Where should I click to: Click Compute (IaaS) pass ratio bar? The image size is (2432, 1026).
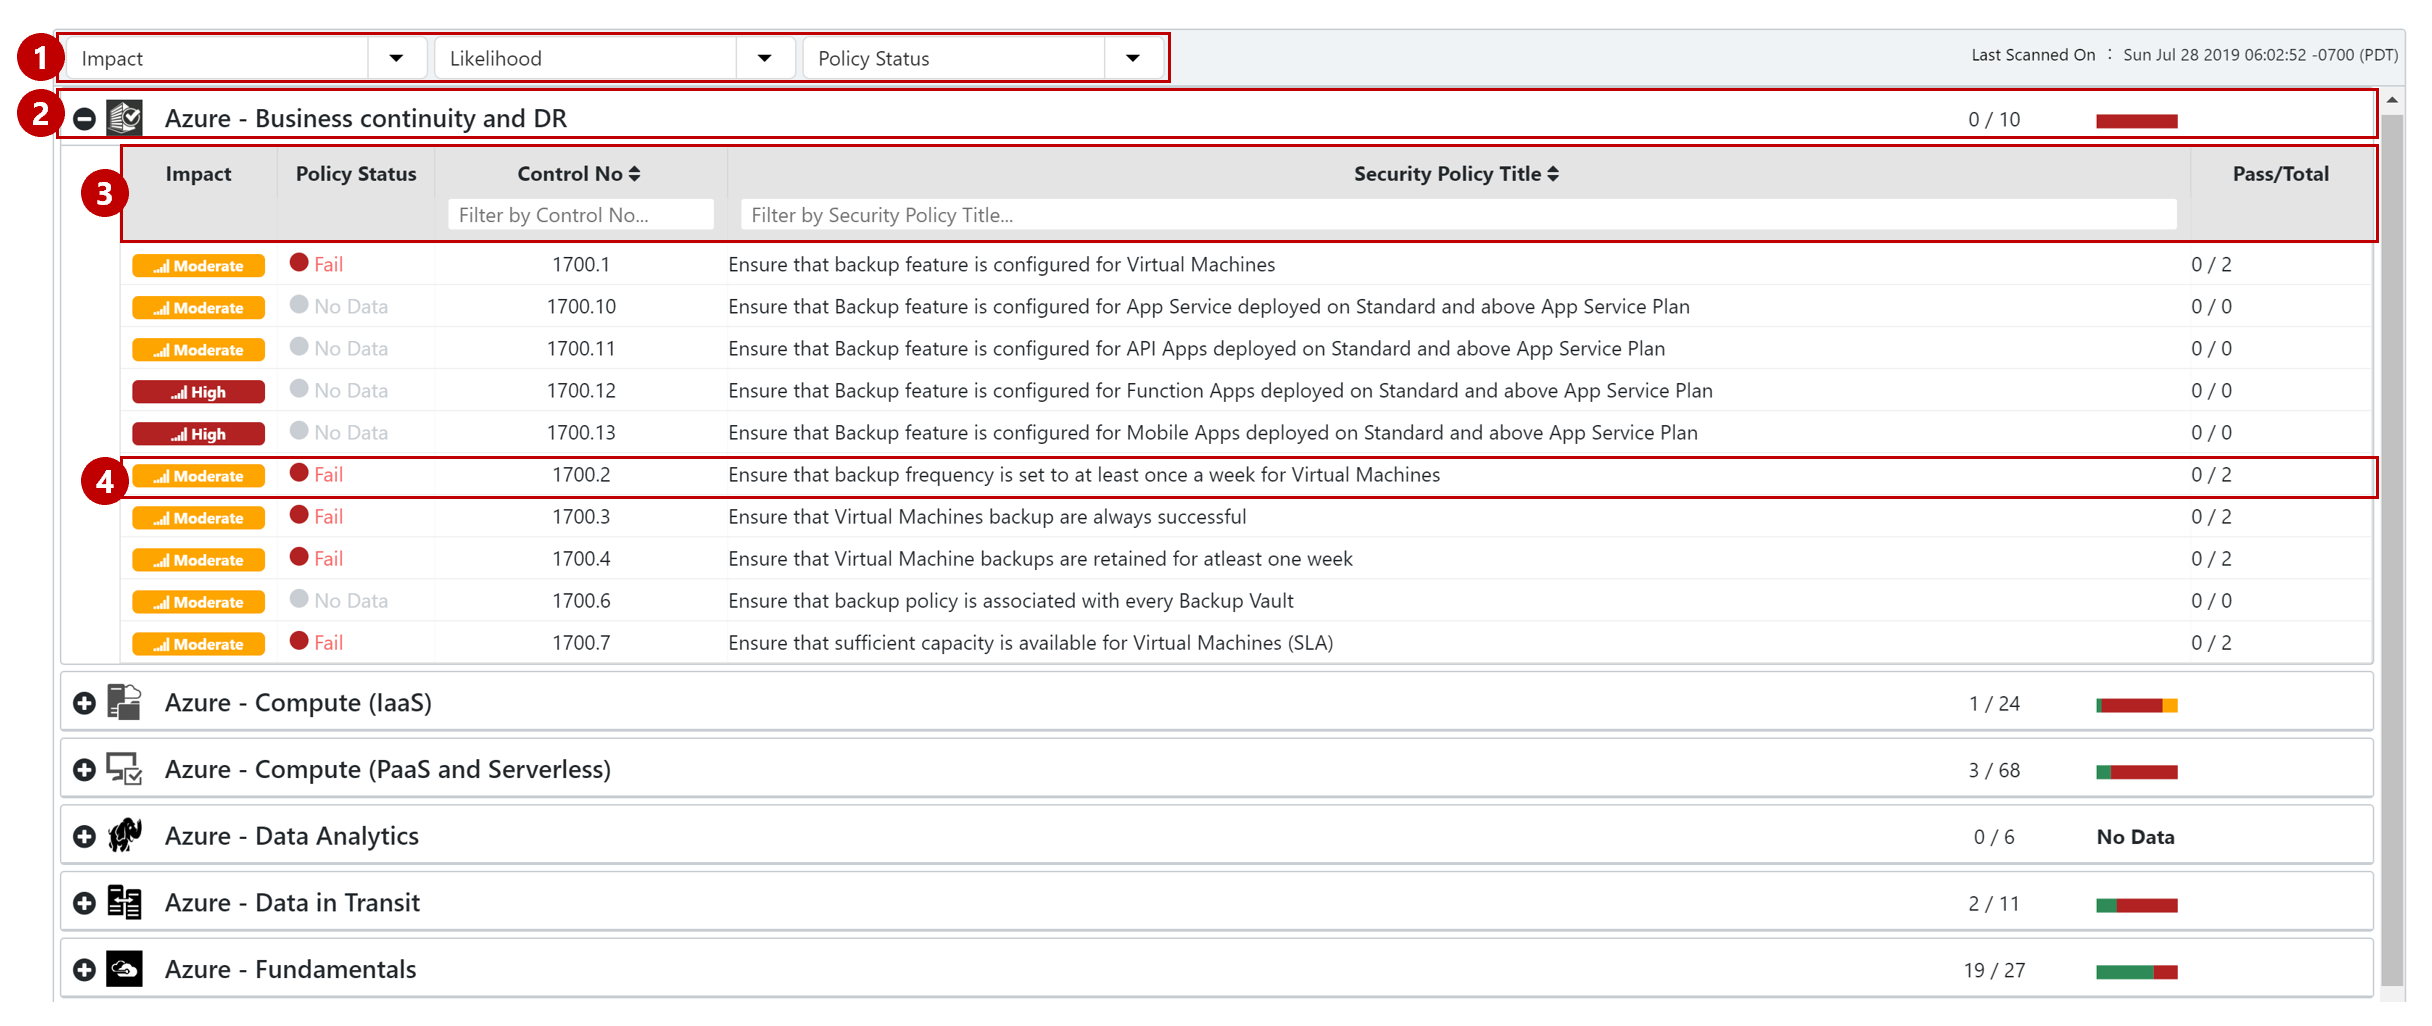(x=2137, y=705)
